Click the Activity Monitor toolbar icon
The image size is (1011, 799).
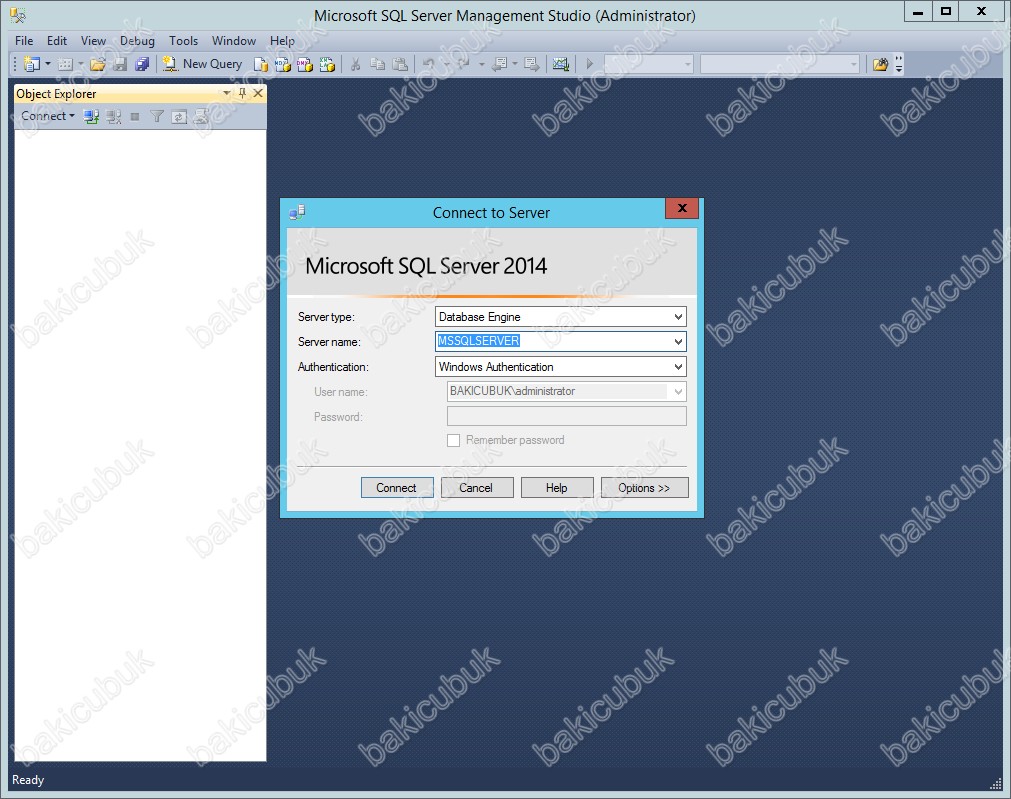(x=561, y=64)
